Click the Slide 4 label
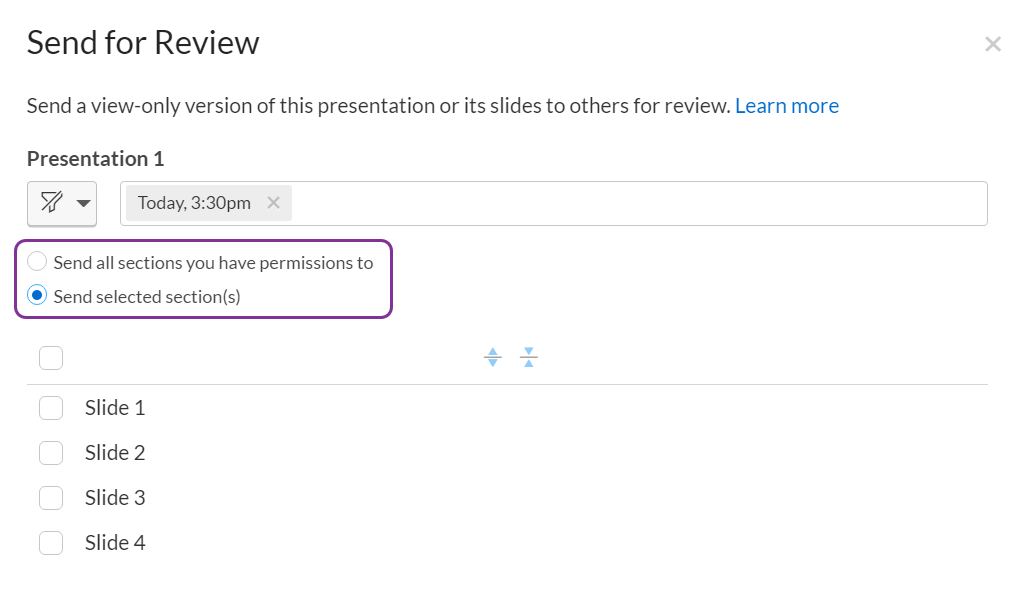Image resolution: width=1012 pixels, height=613 pixels. point(115,543)
